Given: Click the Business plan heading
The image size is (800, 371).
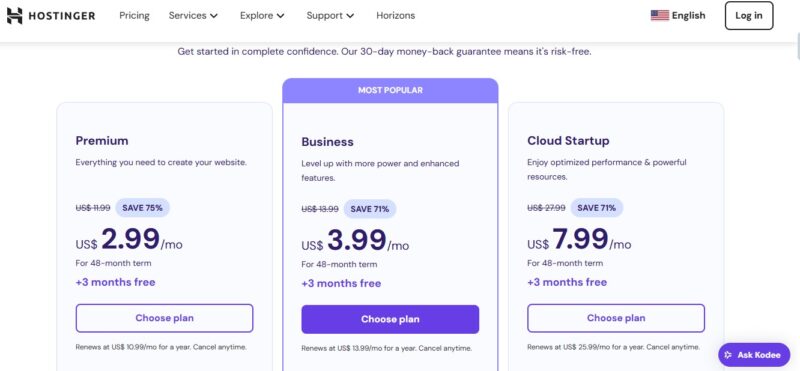Looking at the screenshot, I should click(328, 141).
